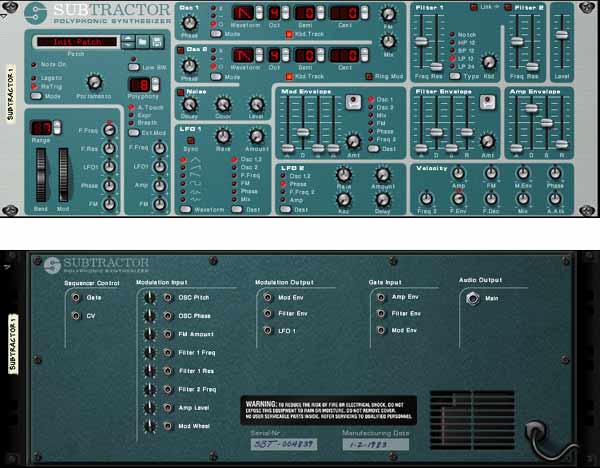The width and height of the screenshot is (600, 468).
Task: Click the LFO 1 modulation output jack
Action: point(268,330)
